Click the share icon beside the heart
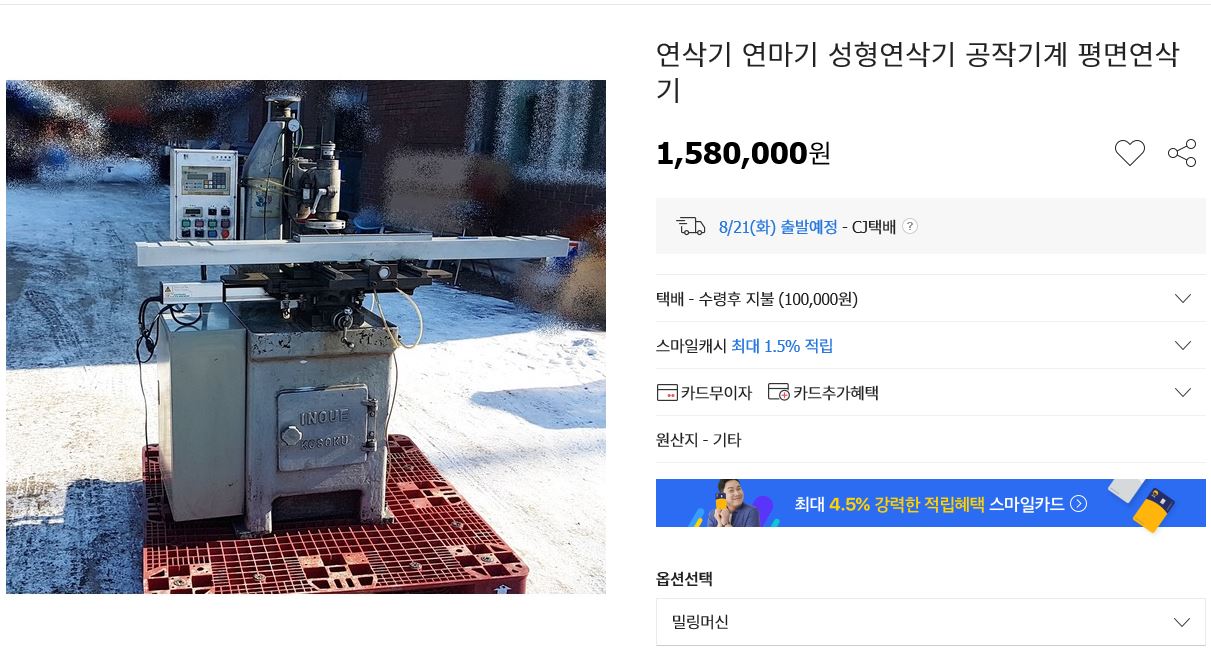 [x=1182, y=153]
